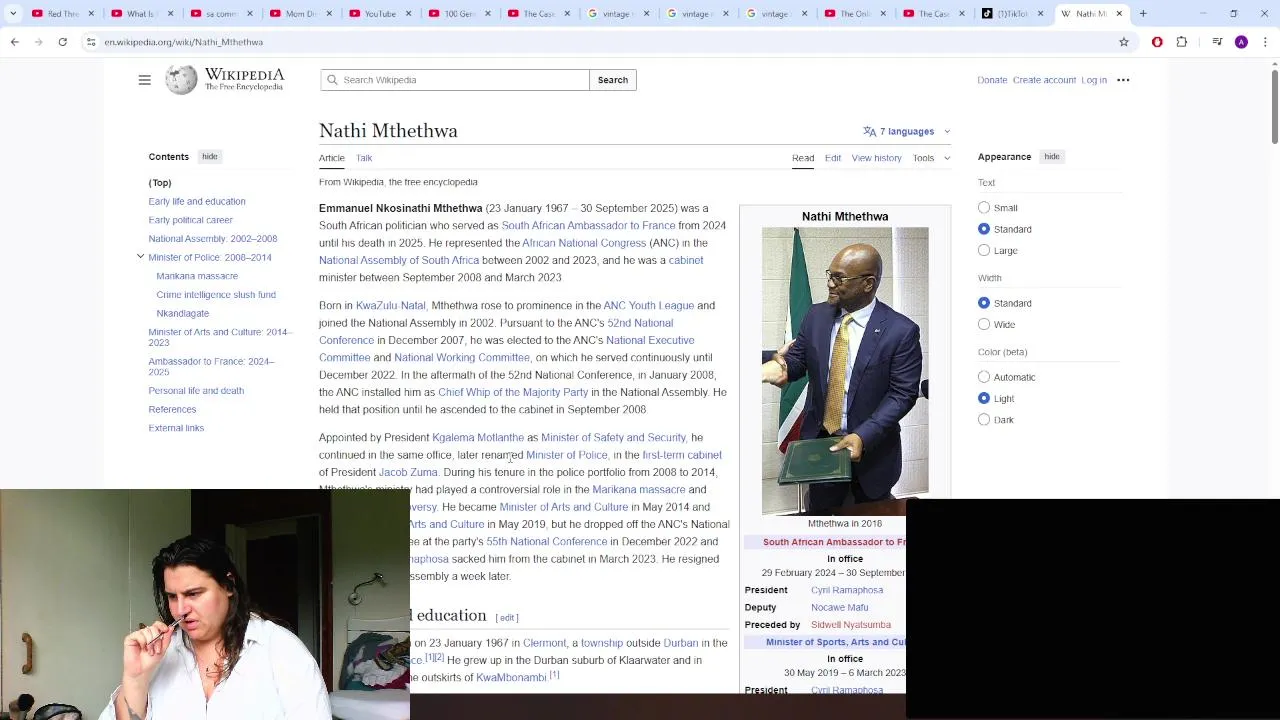Click the browser forward arrow
Screen dimensions: 1280x720
pyautogui.click(x=39, y=42)
